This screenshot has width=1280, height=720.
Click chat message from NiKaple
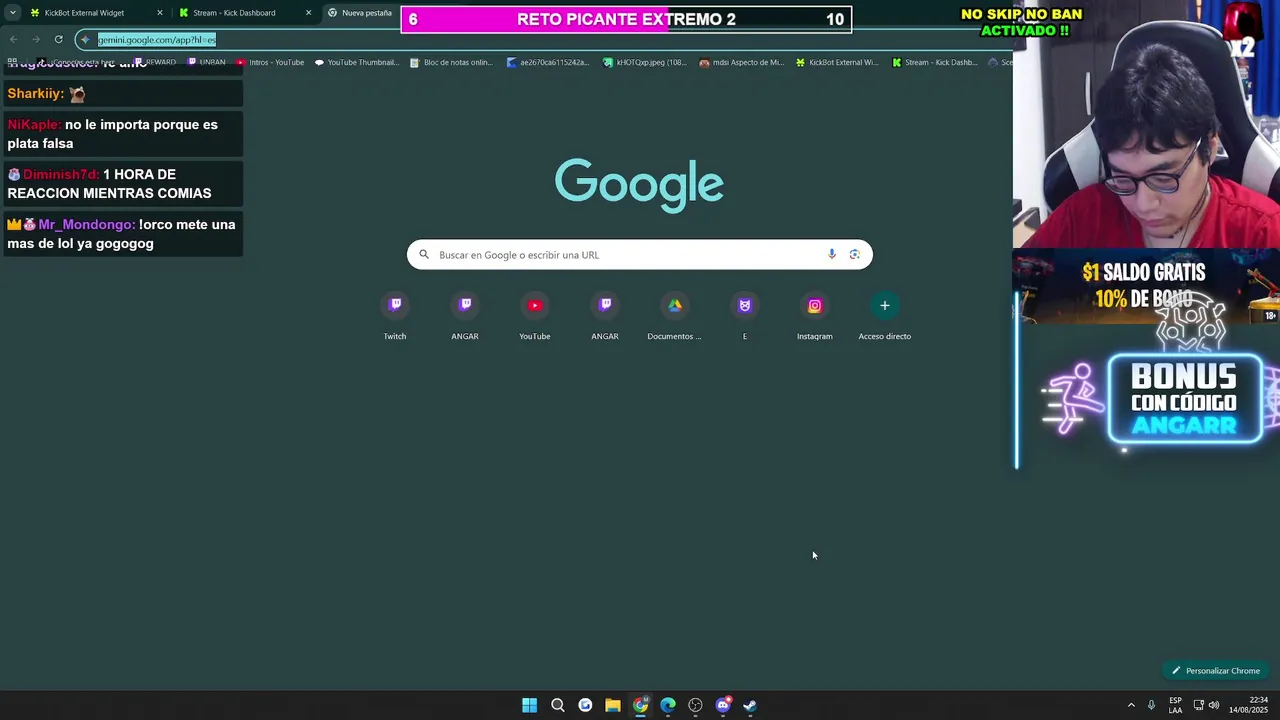pos(122,134)
